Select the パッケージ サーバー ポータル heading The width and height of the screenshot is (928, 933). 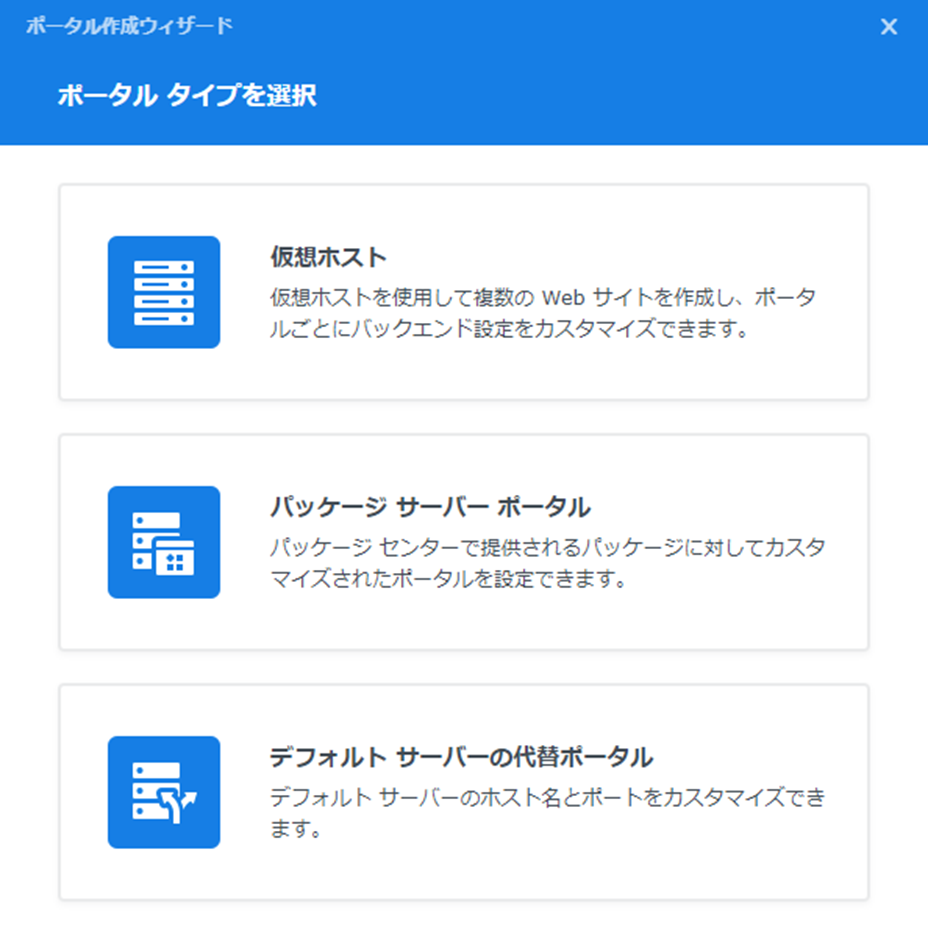430,508
